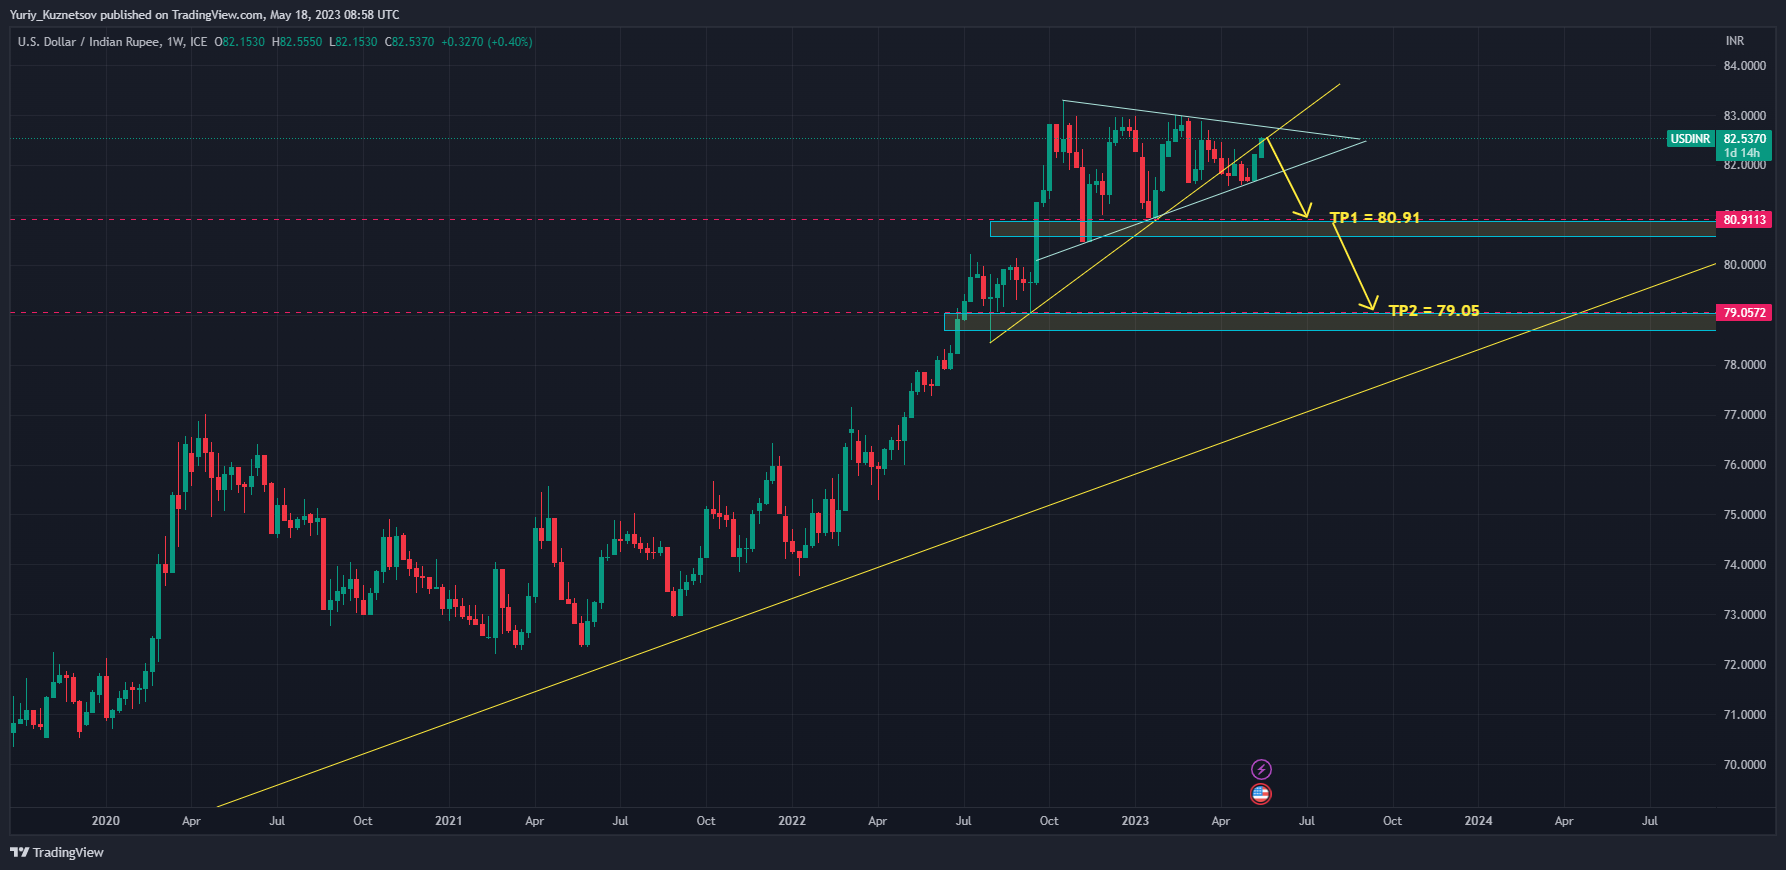Click the US flag economic event icon
The width and height of the screenshot is (1786, 870).
(x=1261, y=794)
